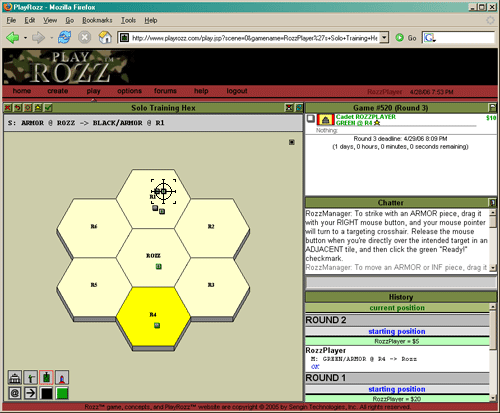Visit the forums nav link
The width and height of the screenshot is (500, 413).
[165, 91]
